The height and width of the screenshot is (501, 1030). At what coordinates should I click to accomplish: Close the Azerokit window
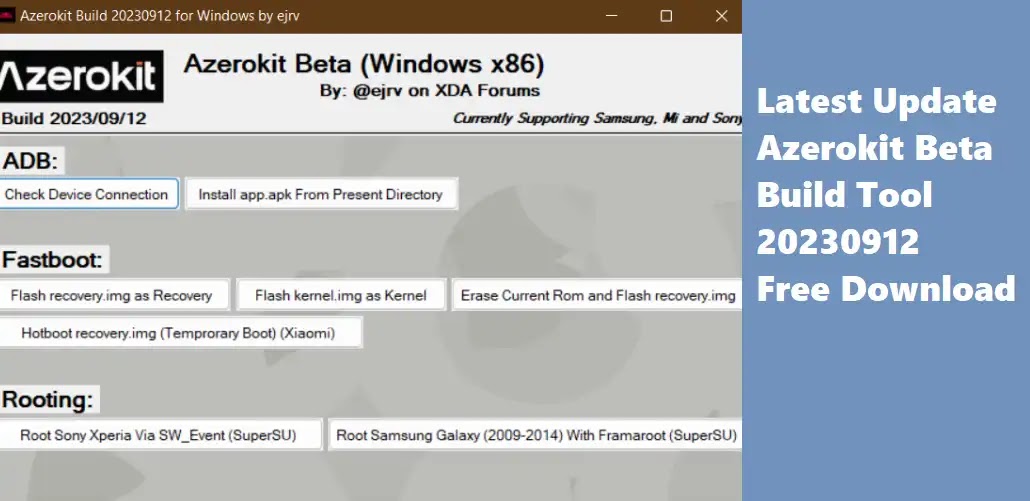click(x=721, y=16)
